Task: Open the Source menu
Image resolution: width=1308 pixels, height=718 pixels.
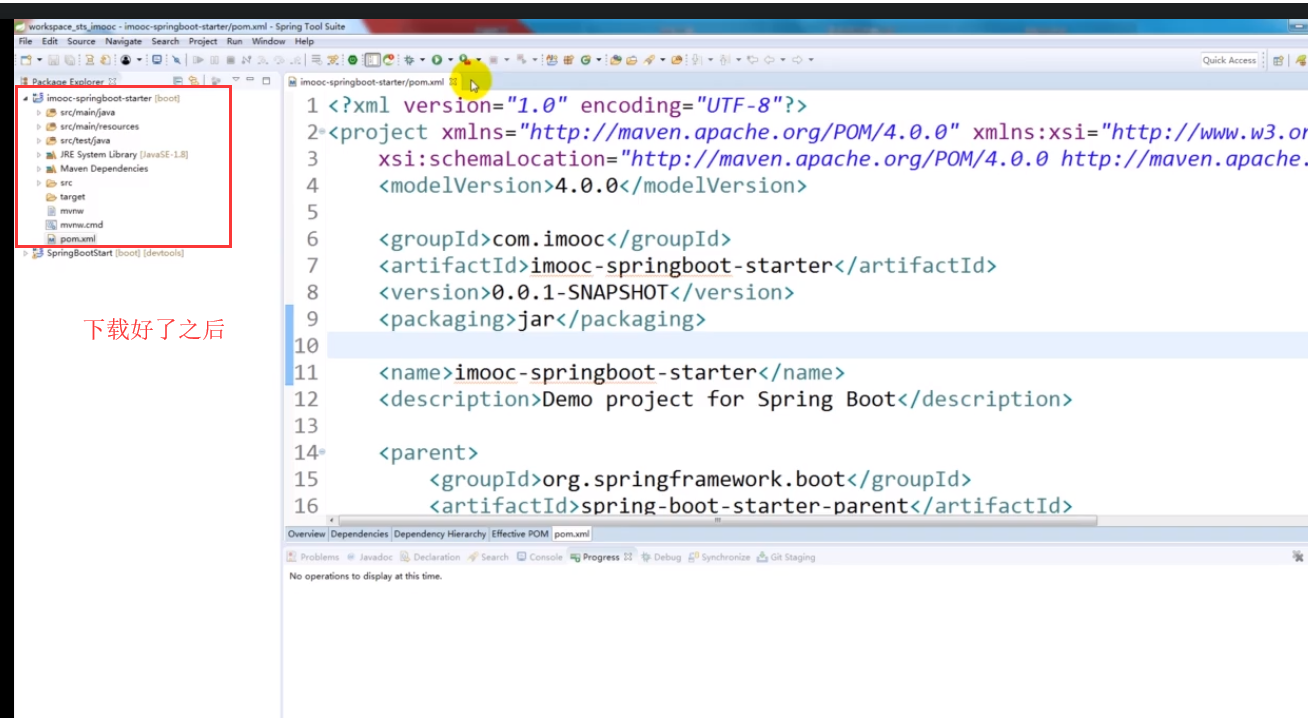Action: pos(81,41)
